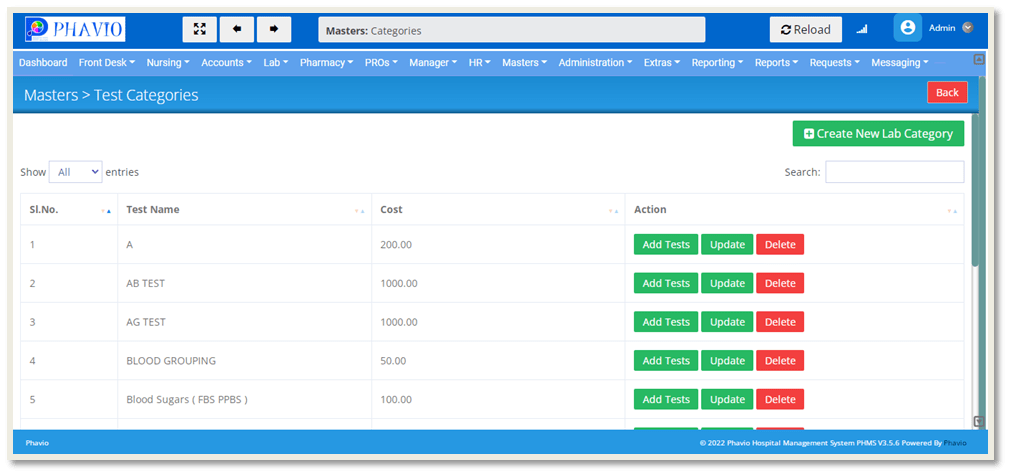Click the menu bar scroll-up icon
The height and width of the screenshot is (475, 1009).
point(979,59)
